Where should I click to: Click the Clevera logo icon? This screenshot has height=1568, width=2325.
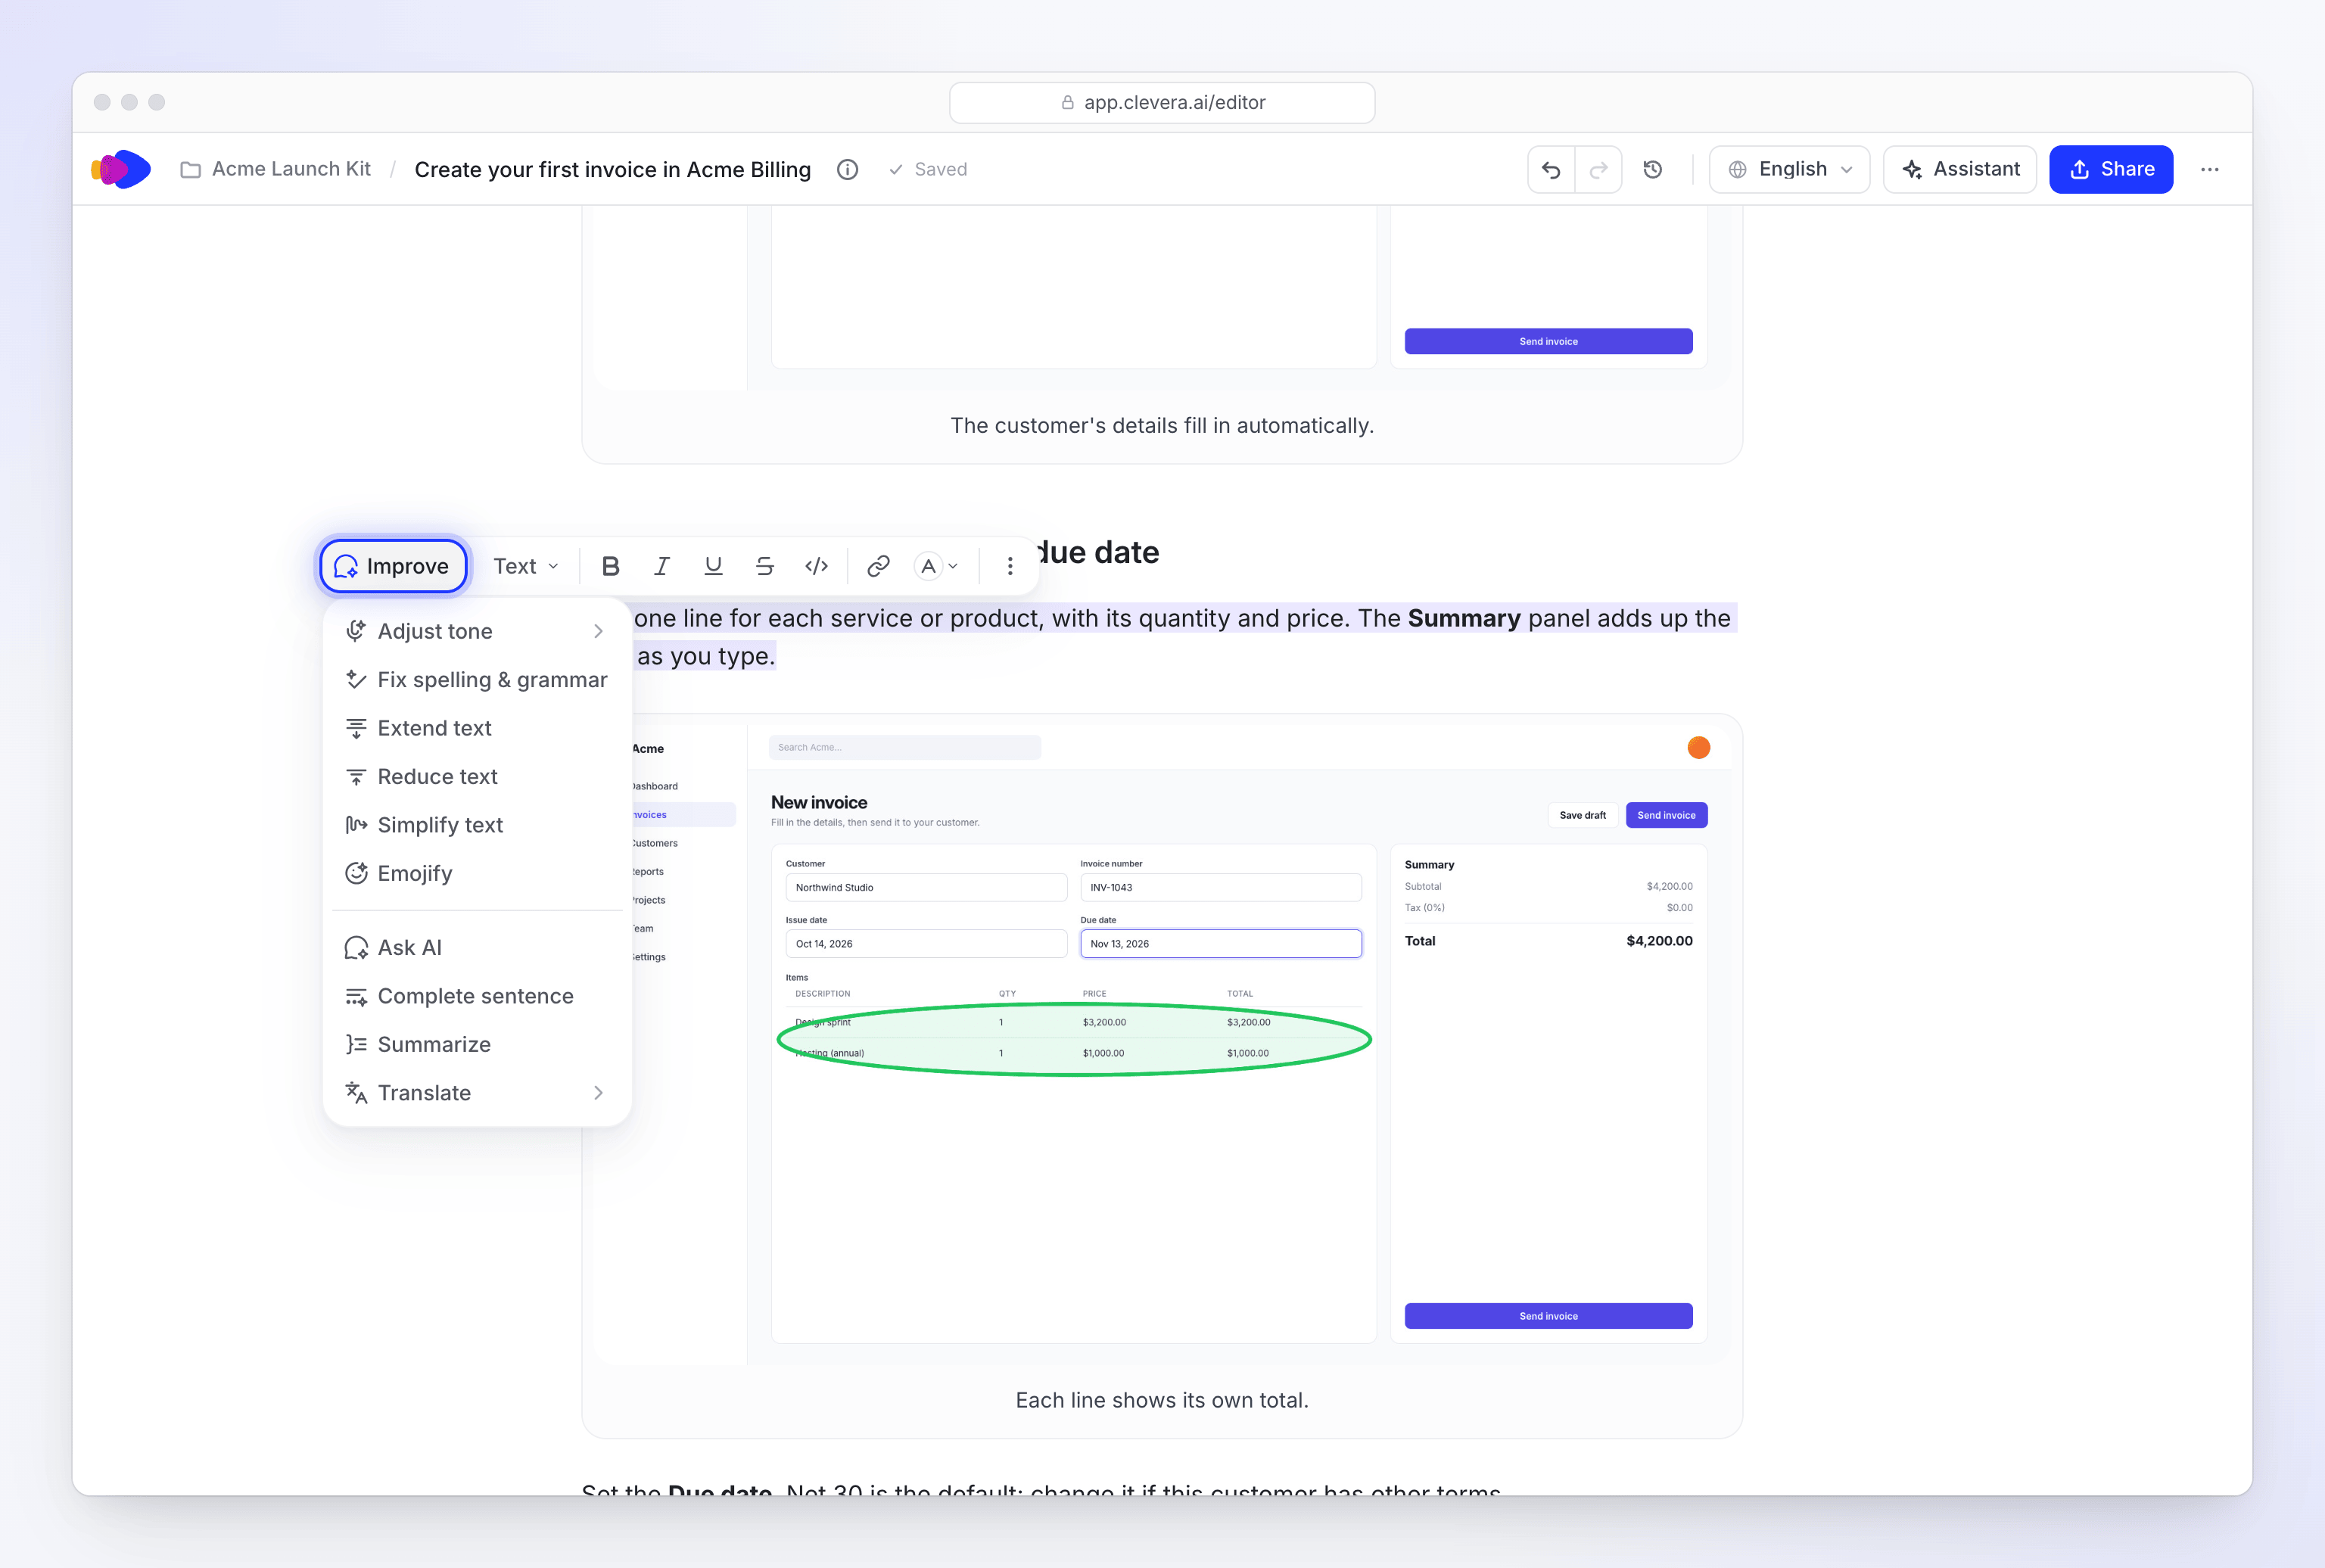tap(121, 169)
